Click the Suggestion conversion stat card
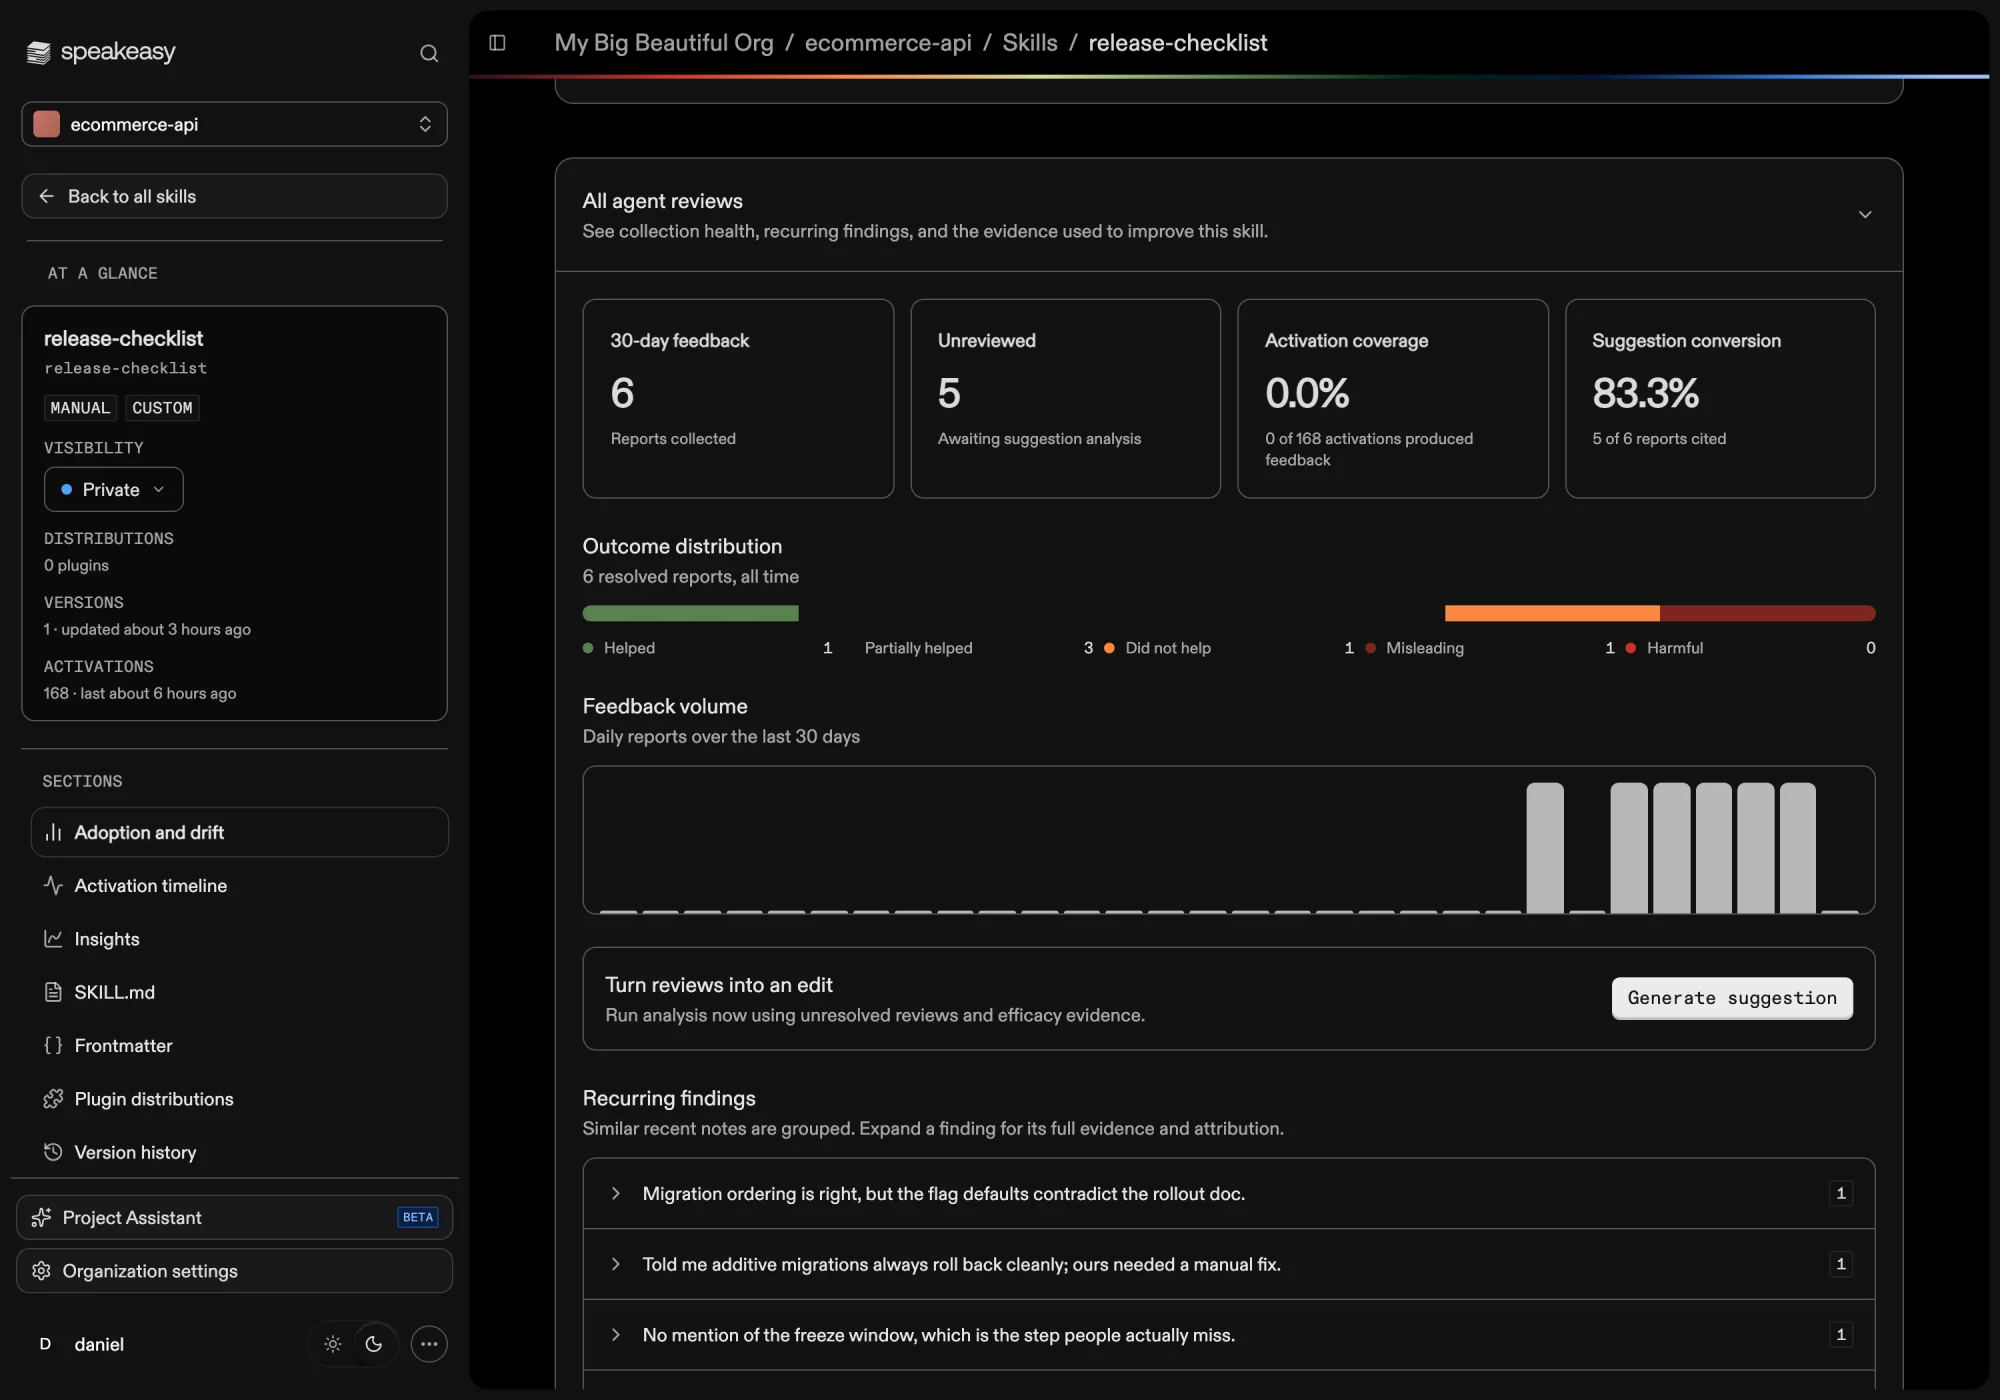Screen dimensions: 2000x1400 click(1719, 398)
